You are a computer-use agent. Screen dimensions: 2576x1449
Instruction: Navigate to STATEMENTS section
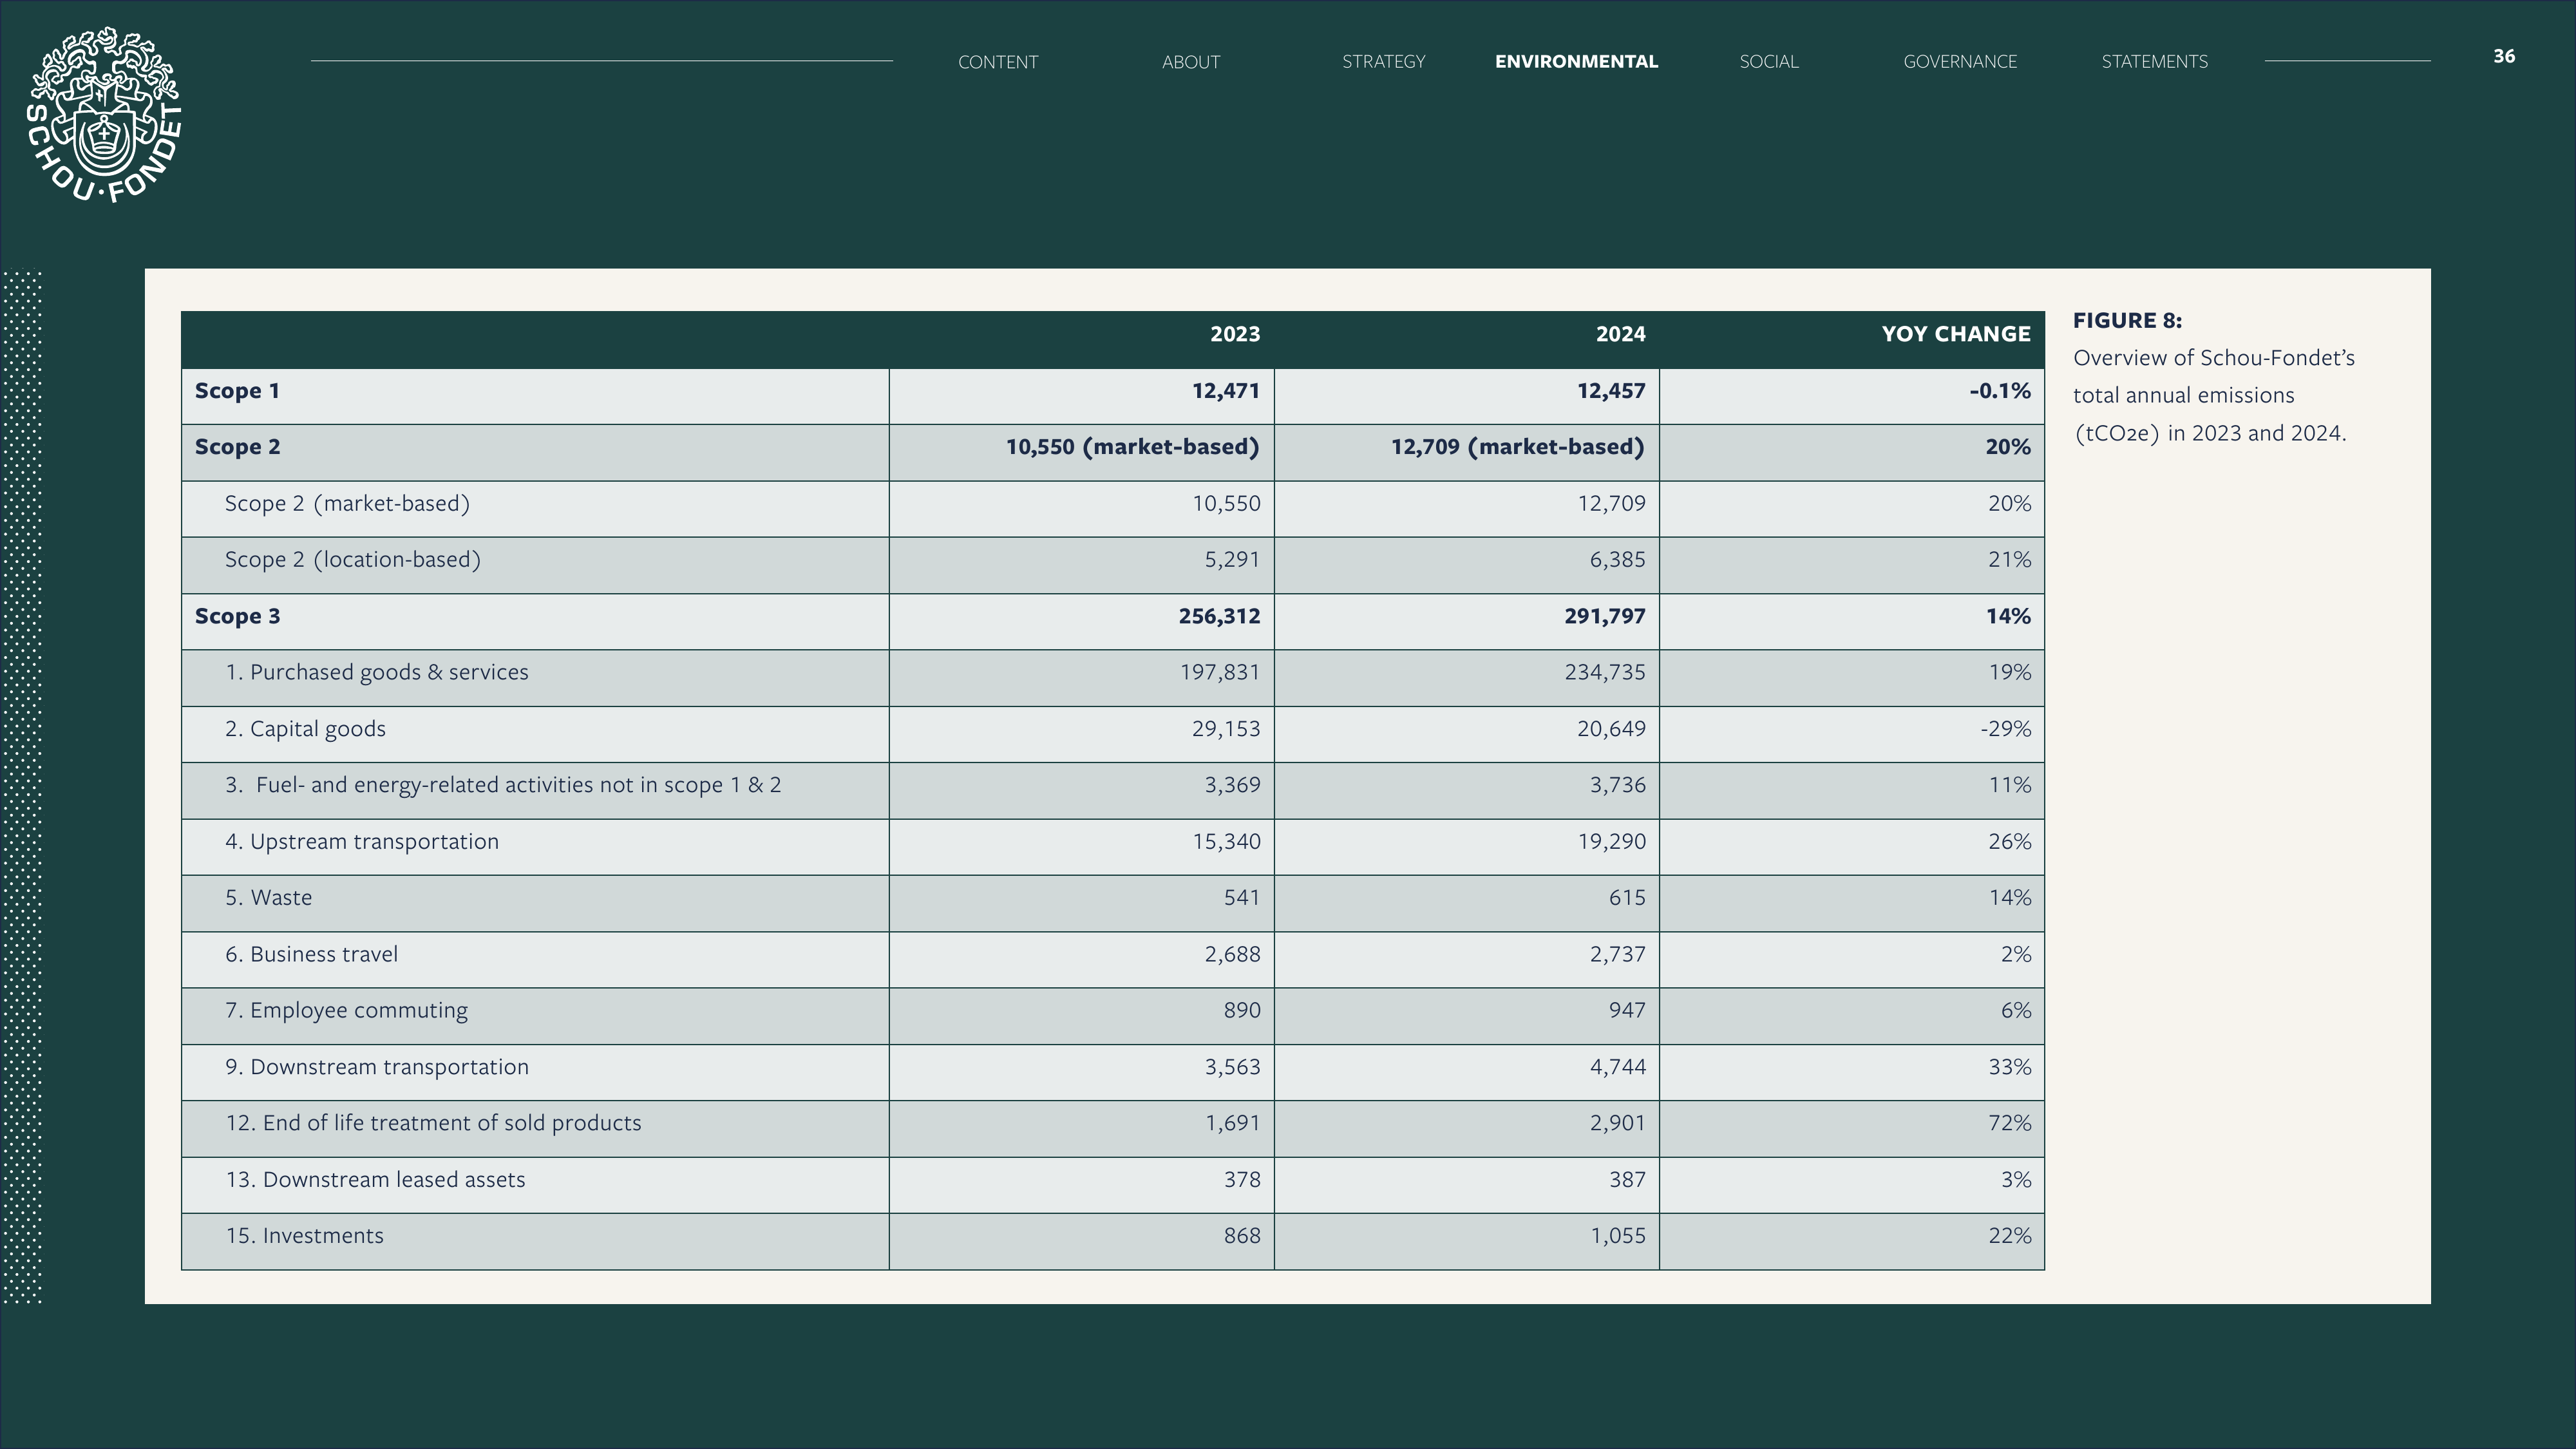(2155, 62)
